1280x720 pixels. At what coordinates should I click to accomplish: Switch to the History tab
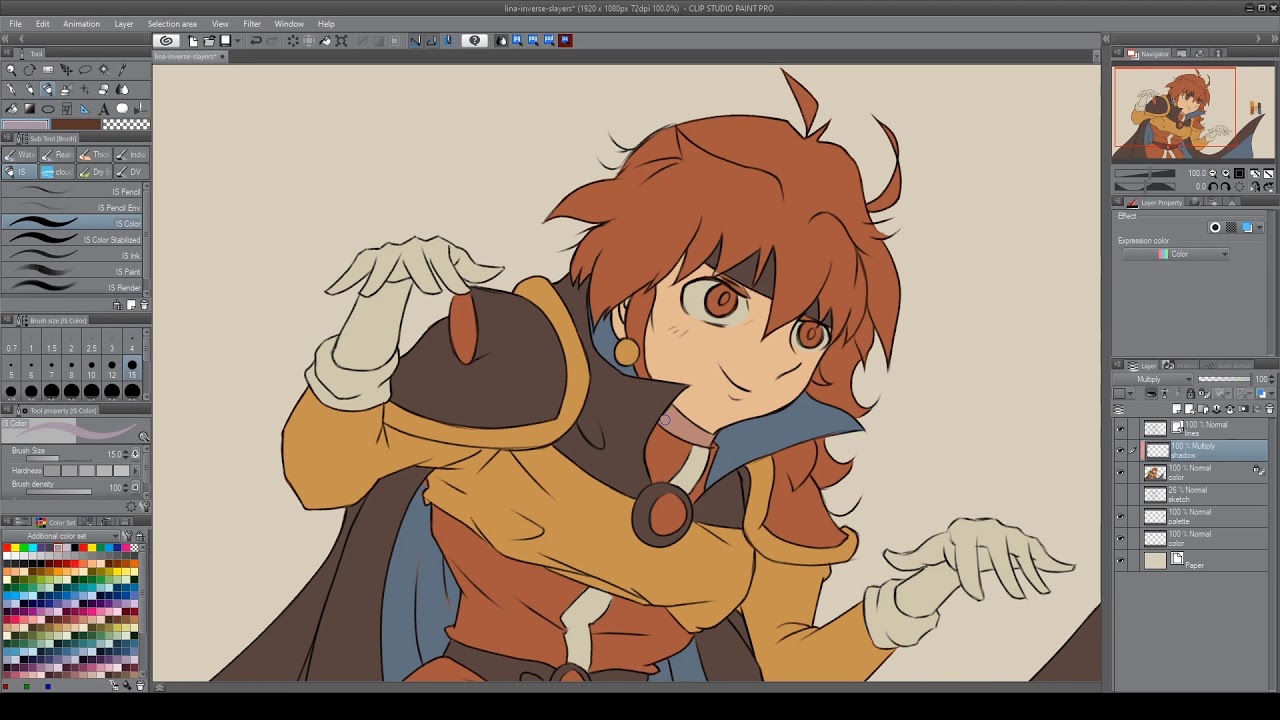(x=1180, y=365)
